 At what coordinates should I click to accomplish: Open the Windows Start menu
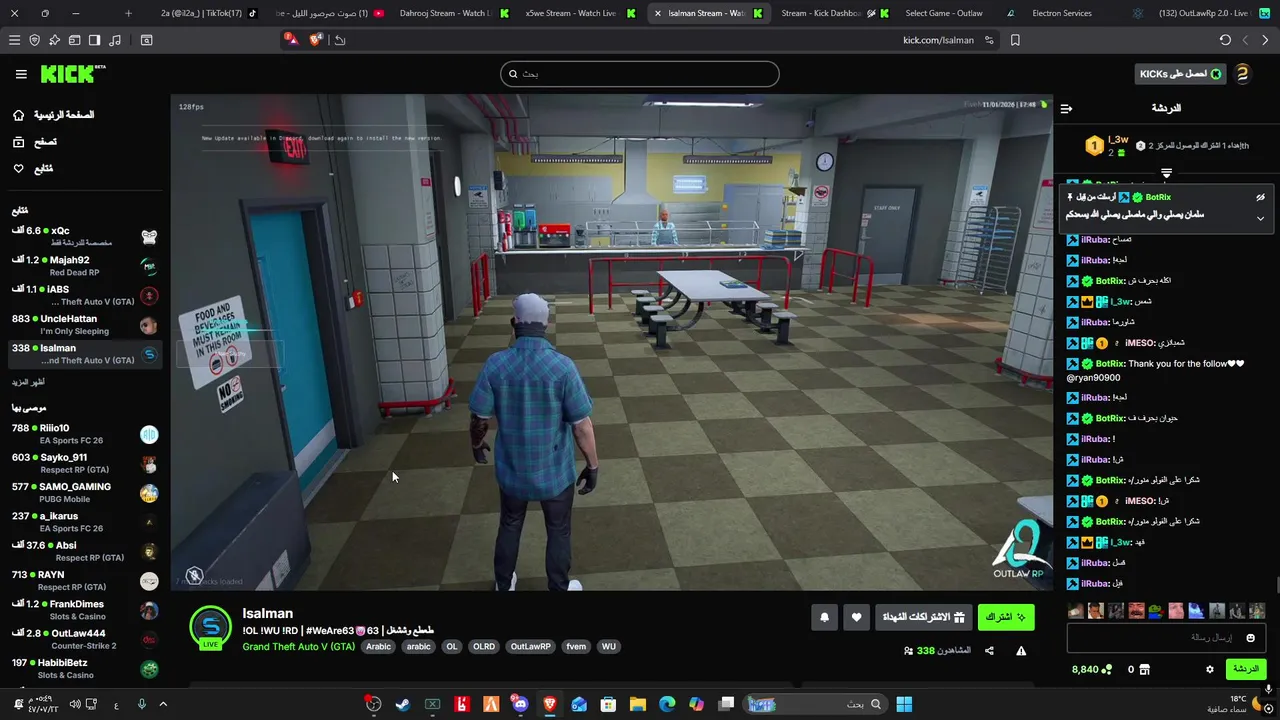[904, 704]
